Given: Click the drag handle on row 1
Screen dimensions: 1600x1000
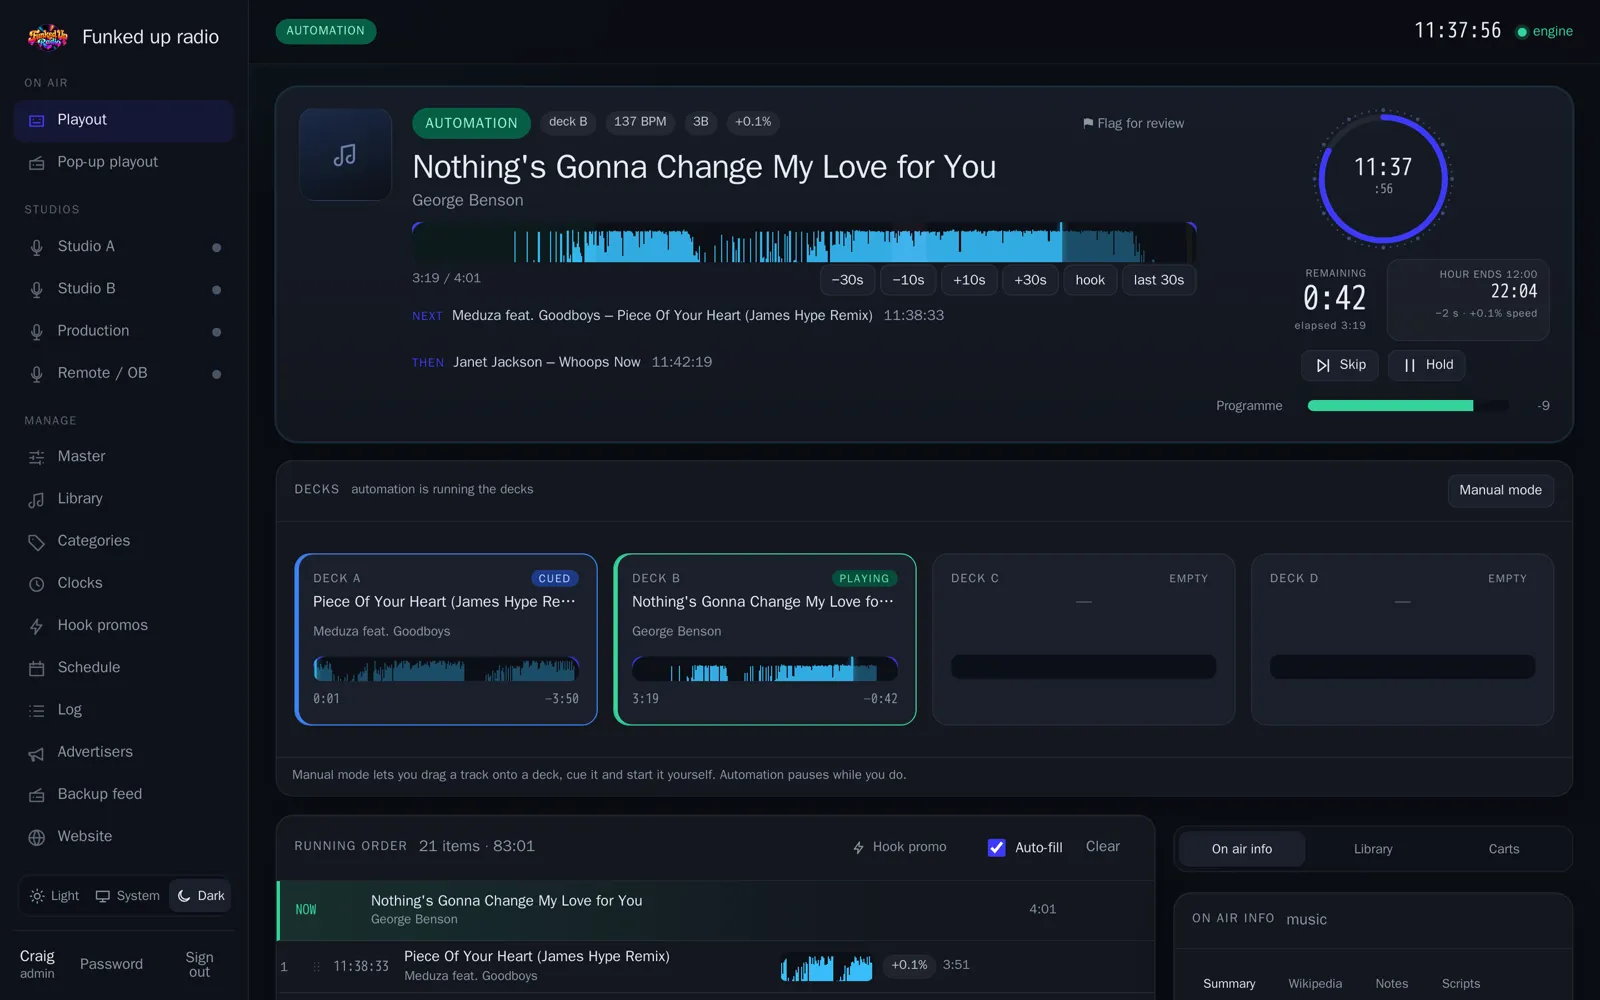Looking at the screenshot, I should click(x=317, y=967).
